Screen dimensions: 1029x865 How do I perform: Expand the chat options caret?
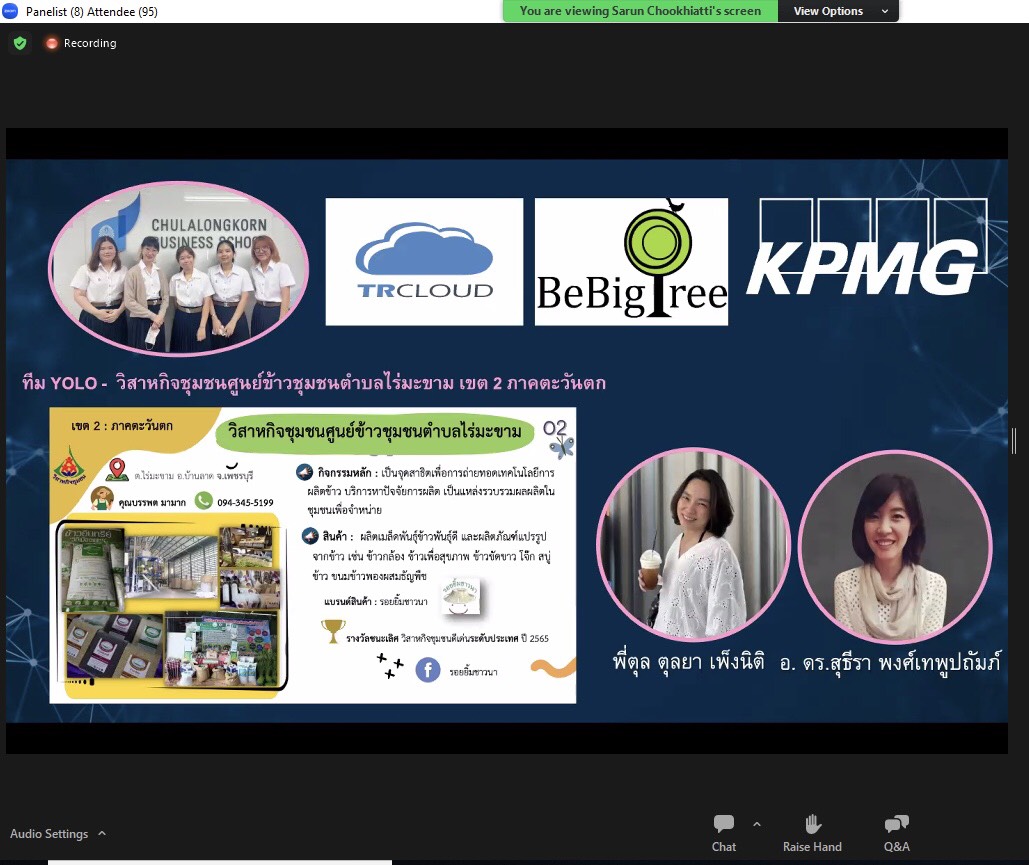pos(757,824)
